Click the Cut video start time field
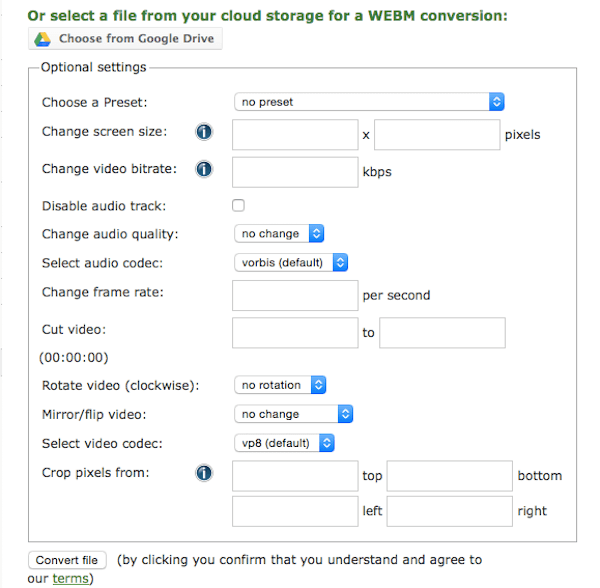600x588 pixels. point(295,332)
